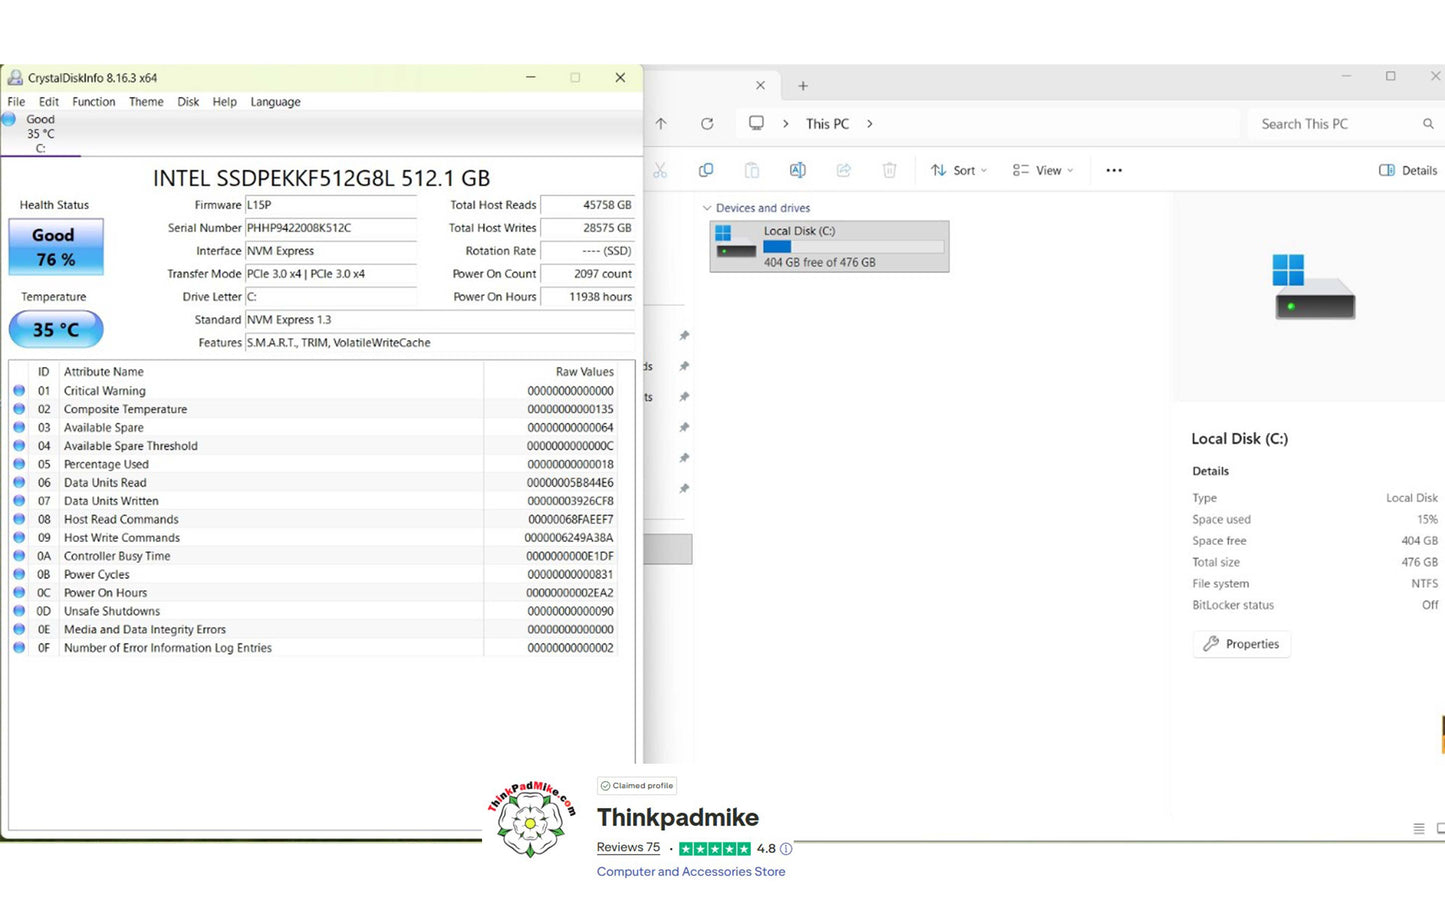Click the Good 76 % health status button

(x=55, y=247)
